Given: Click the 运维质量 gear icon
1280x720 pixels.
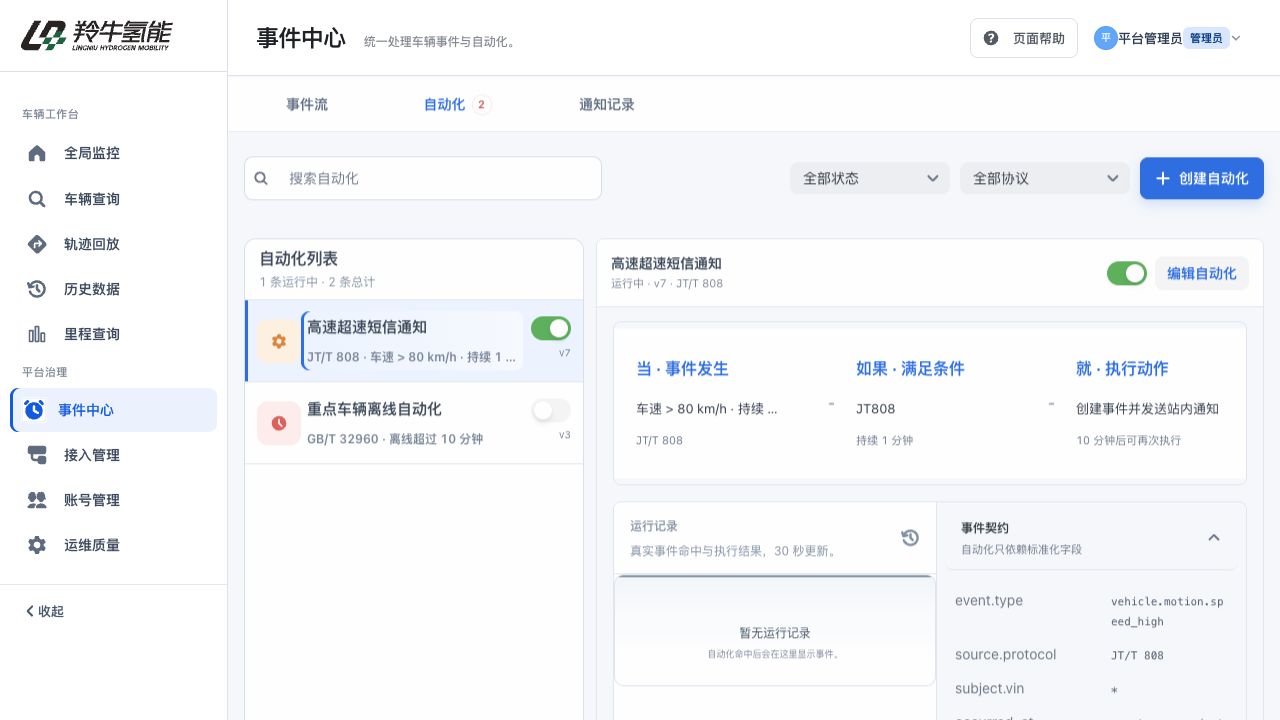Looking at the screenshot, I should [37, 545].
